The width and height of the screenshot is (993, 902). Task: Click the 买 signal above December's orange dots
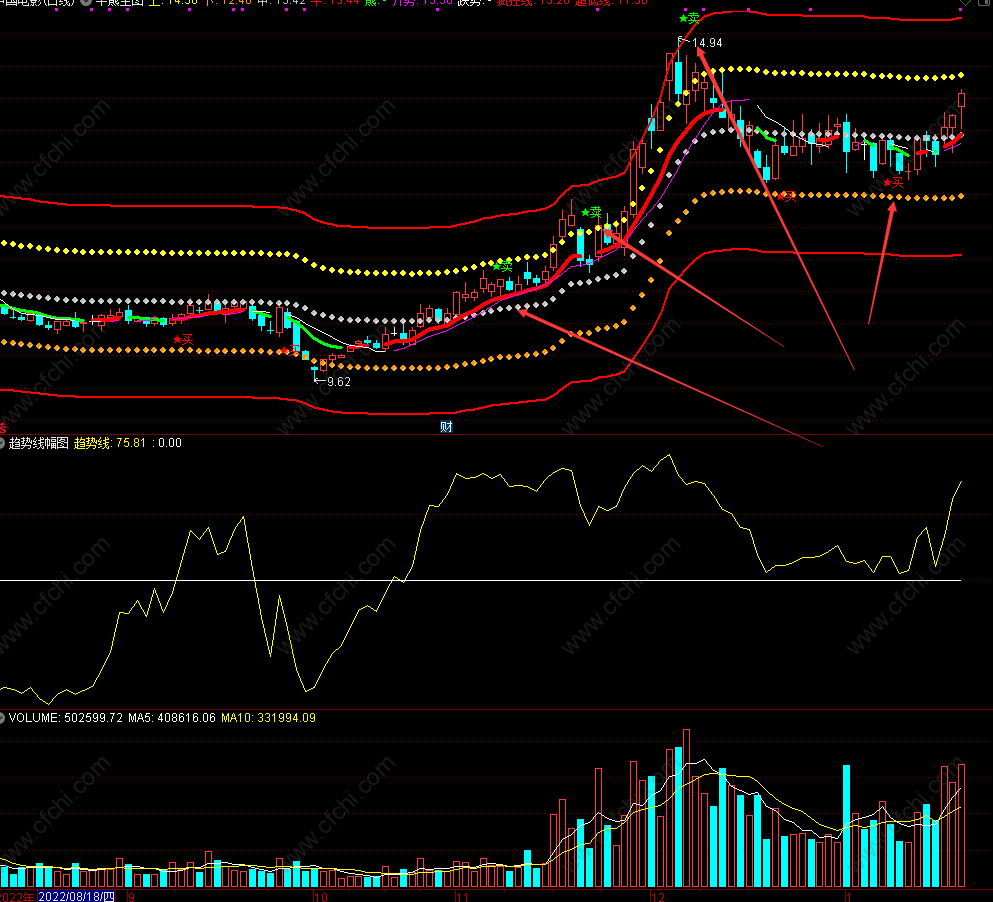pyautogui.click(x=786, y=196)
